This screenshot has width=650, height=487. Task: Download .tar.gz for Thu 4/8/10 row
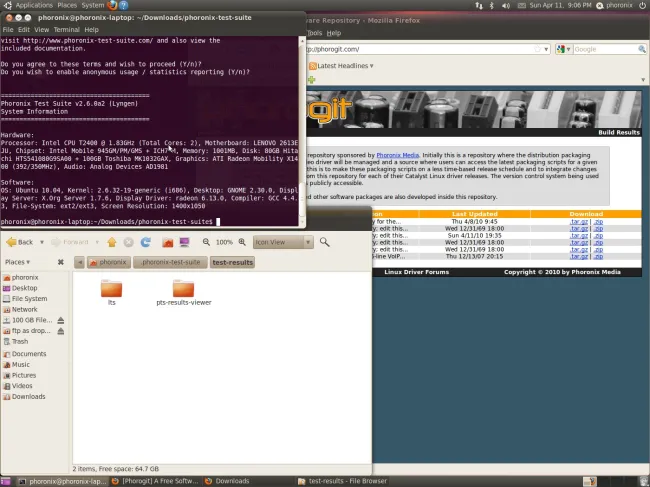579,222
